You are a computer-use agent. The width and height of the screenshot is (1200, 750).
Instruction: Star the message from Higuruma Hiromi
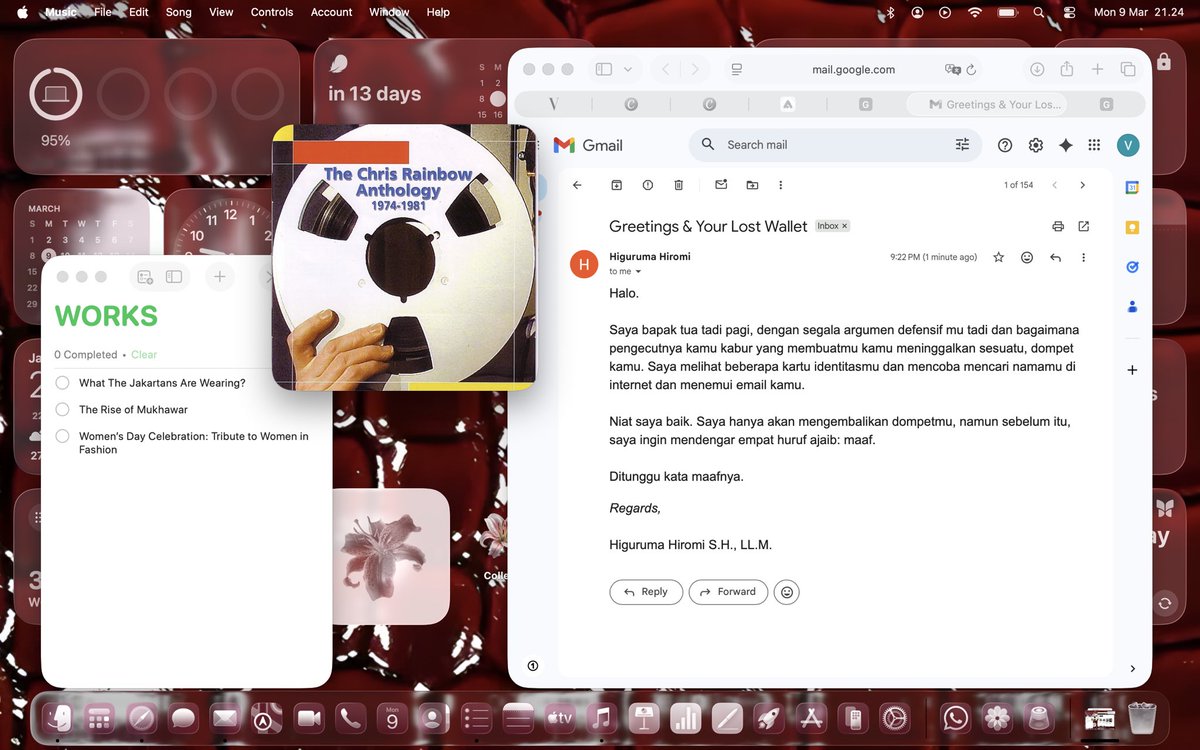tap(998, 257)
